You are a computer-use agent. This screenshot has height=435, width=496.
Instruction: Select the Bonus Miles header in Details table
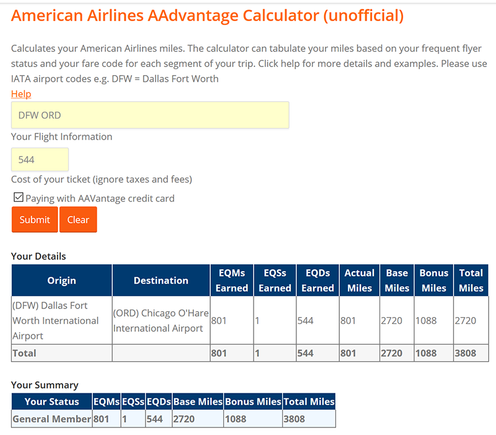click(434, 280)
